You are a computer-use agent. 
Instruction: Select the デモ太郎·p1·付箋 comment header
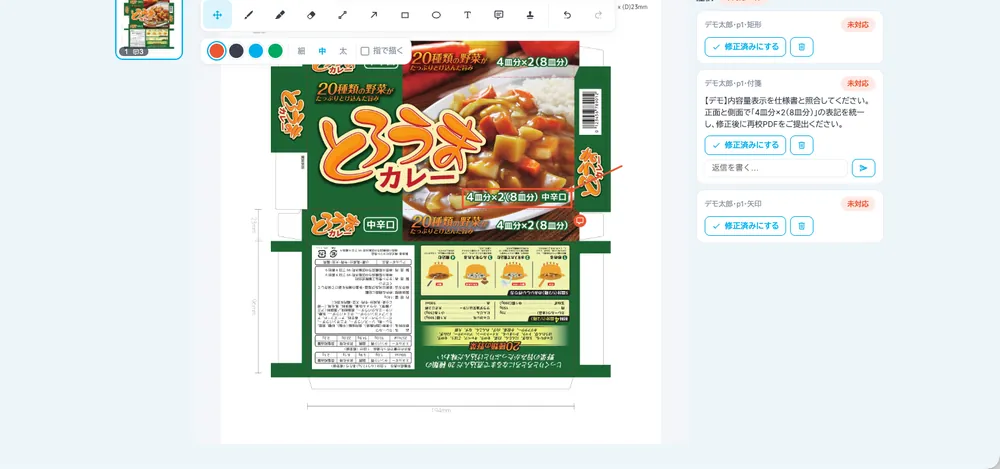pos(733,84)
